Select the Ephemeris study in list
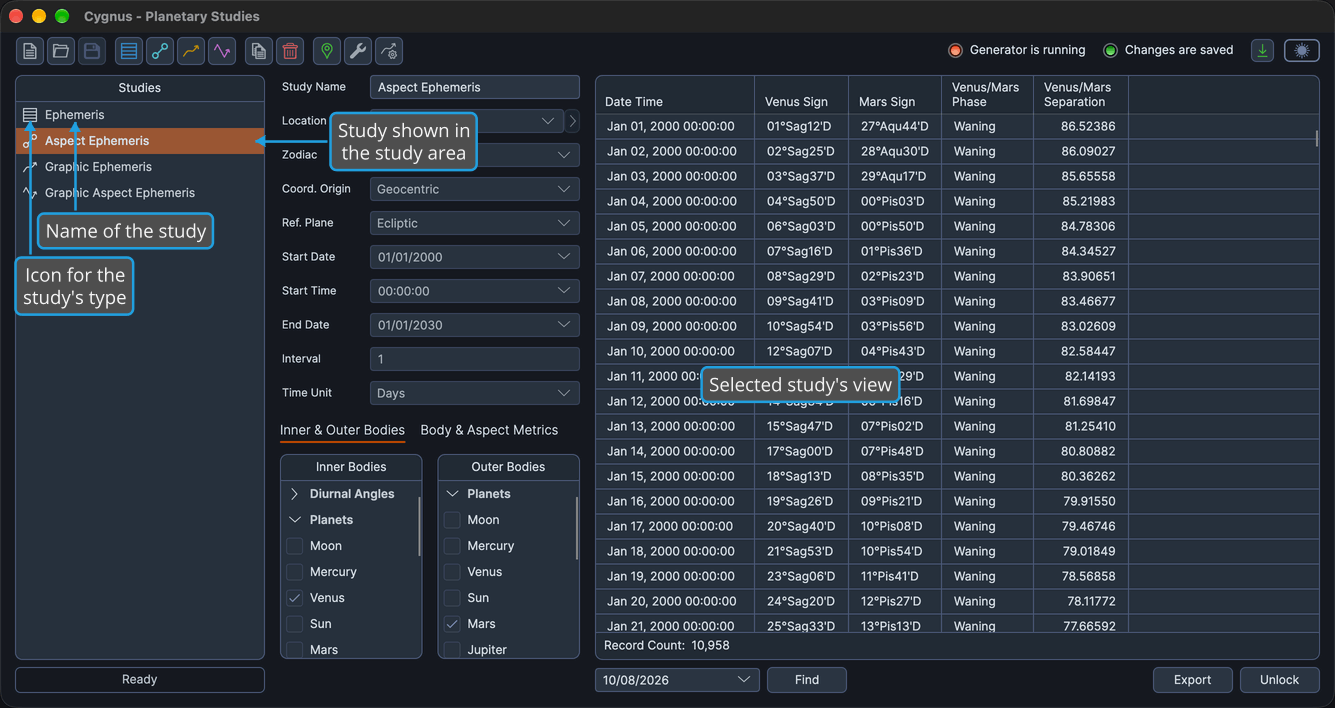Image resolution: width=1335 pixels, height=708 pixels. tap(140, 115)
